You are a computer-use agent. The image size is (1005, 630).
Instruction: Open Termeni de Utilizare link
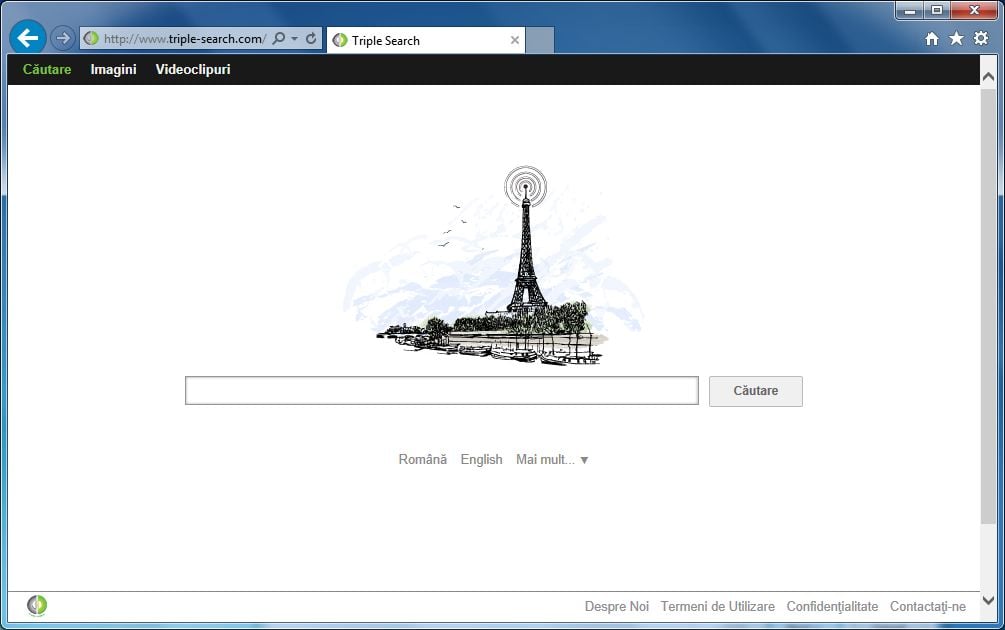click(718, 606)
